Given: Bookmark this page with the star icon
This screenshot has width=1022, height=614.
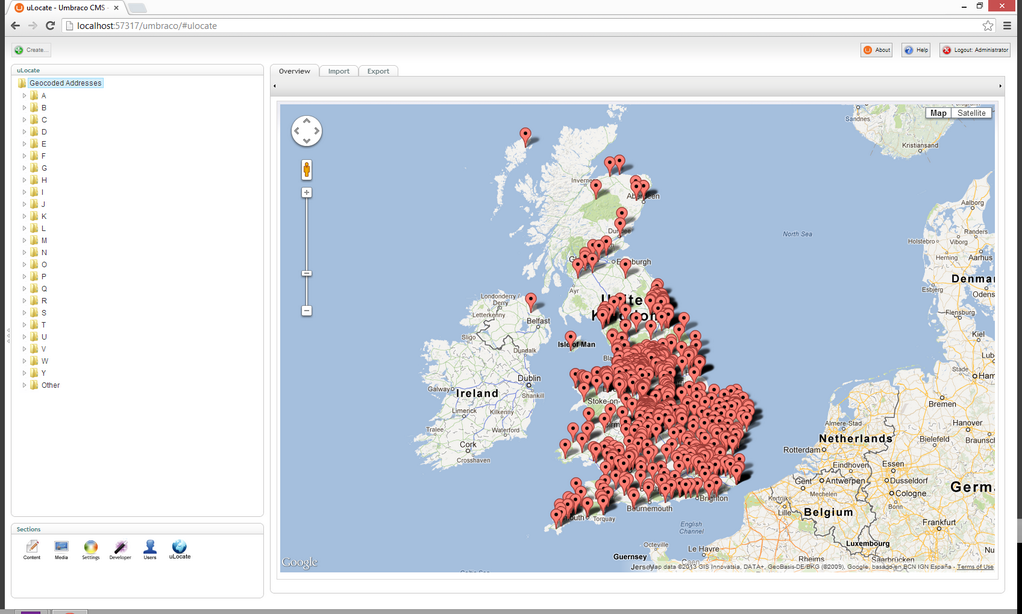Looking at the screenshot, I should 988,25.
